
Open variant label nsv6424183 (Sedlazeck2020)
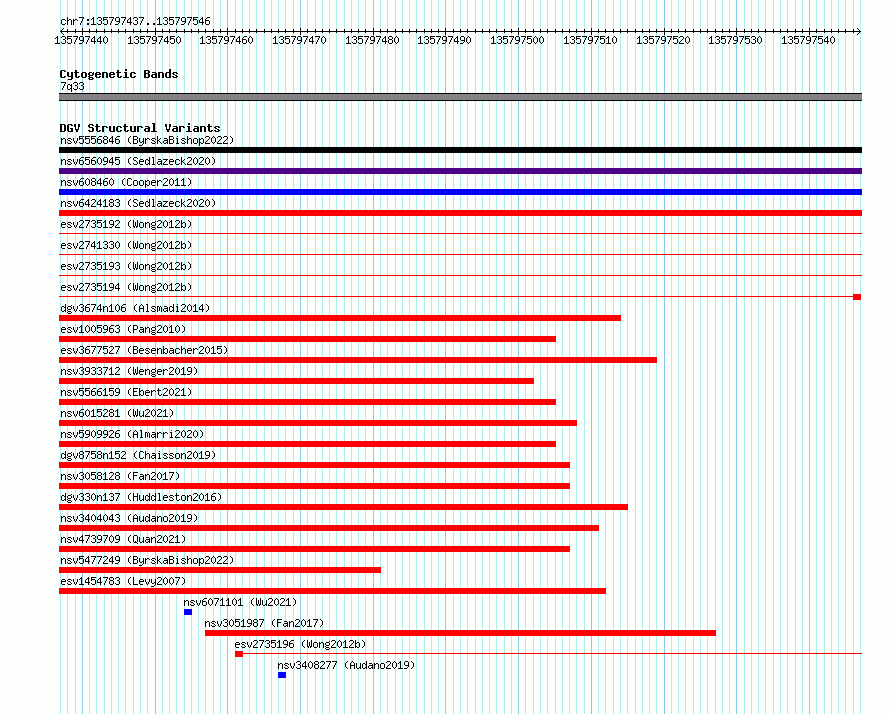coord(138,203)
